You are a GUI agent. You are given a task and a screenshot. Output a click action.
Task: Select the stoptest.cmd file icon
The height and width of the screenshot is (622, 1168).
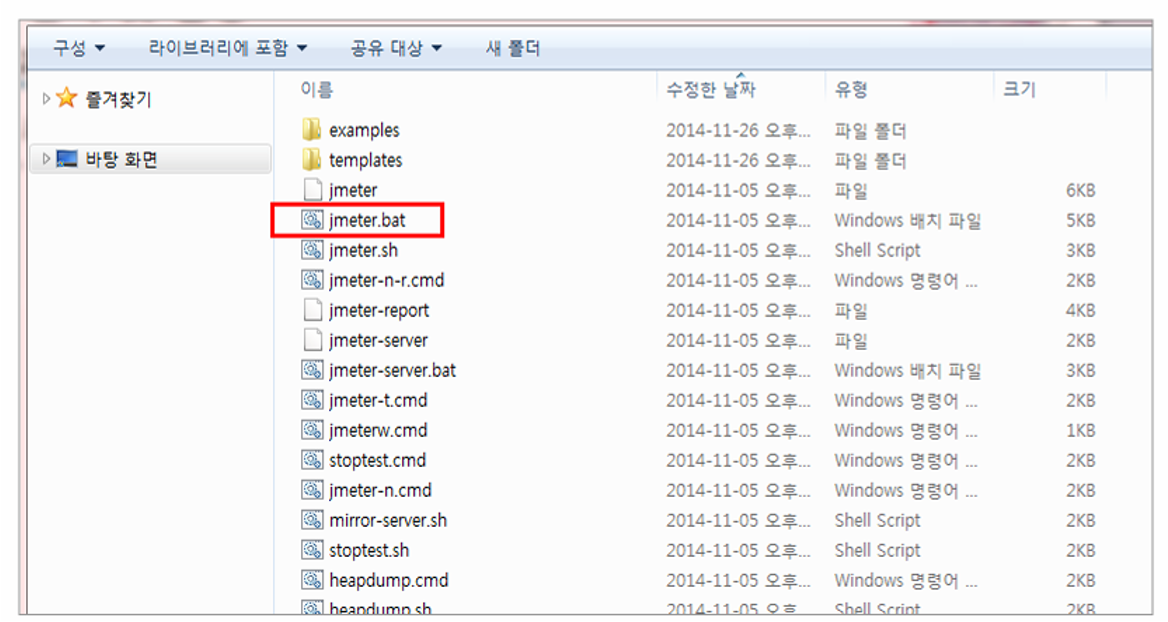pyautogui.click(x=312, y=460)
